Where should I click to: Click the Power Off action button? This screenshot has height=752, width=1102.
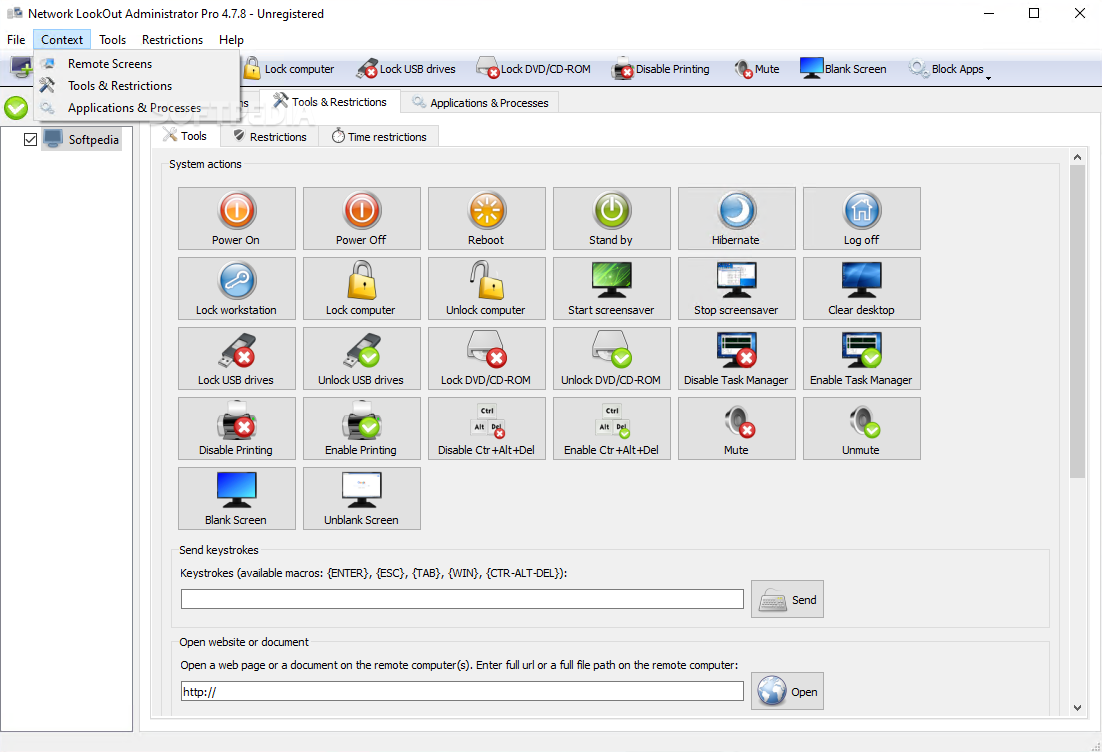coord(361,218)
